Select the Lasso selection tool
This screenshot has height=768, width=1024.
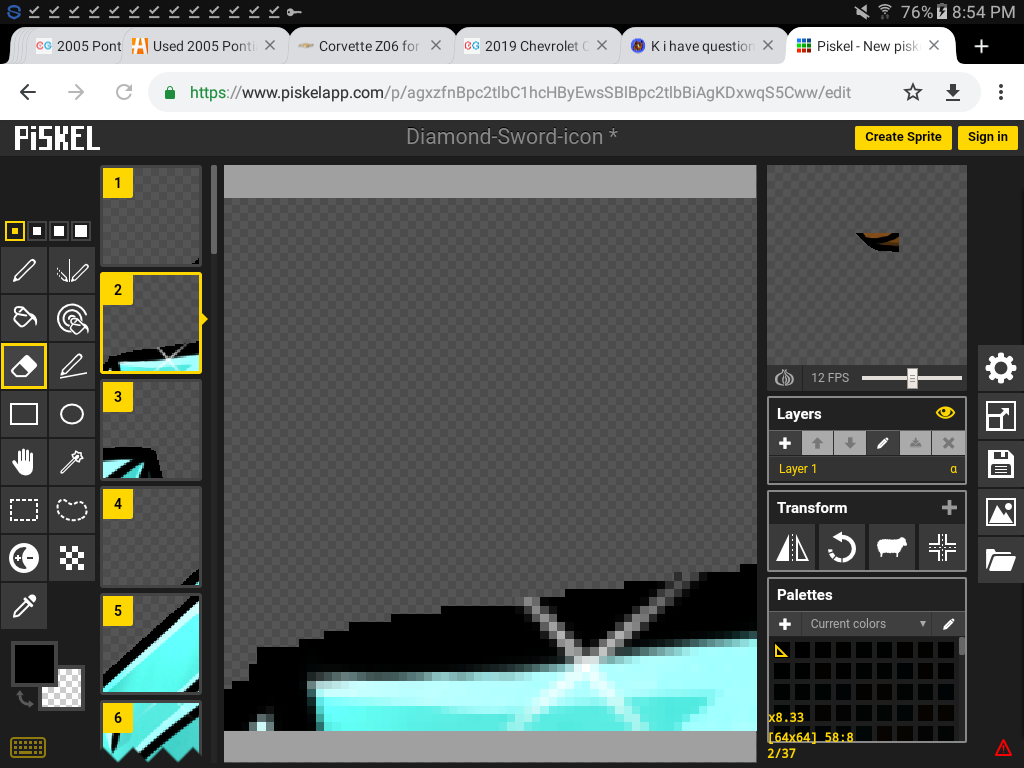(72, 509)
